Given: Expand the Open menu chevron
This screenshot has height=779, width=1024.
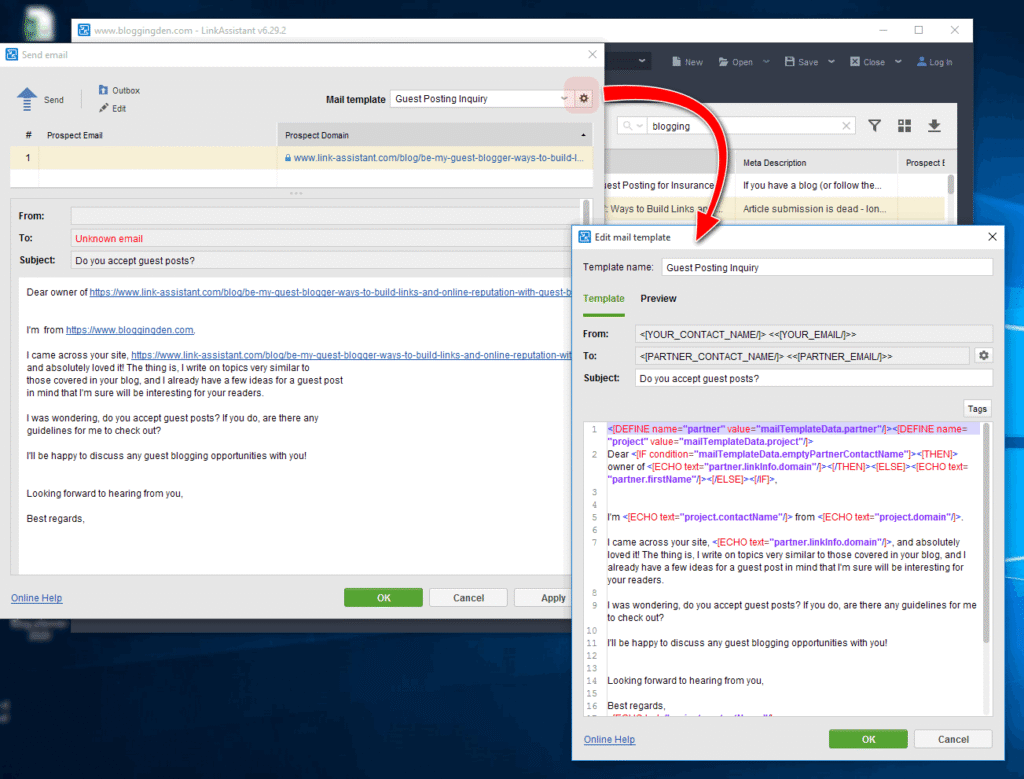Looking at the screenshot, I should point(765,61).
